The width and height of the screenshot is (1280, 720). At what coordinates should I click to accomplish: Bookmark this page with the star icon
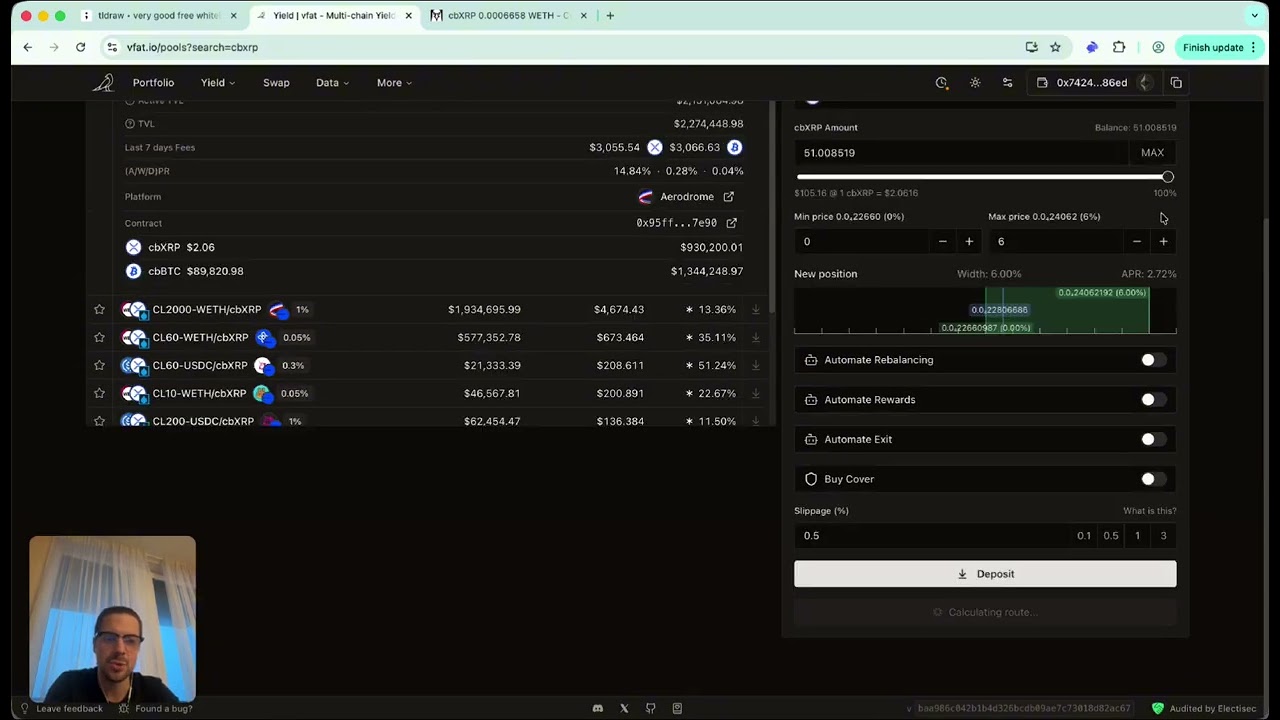pos(1055,47)
